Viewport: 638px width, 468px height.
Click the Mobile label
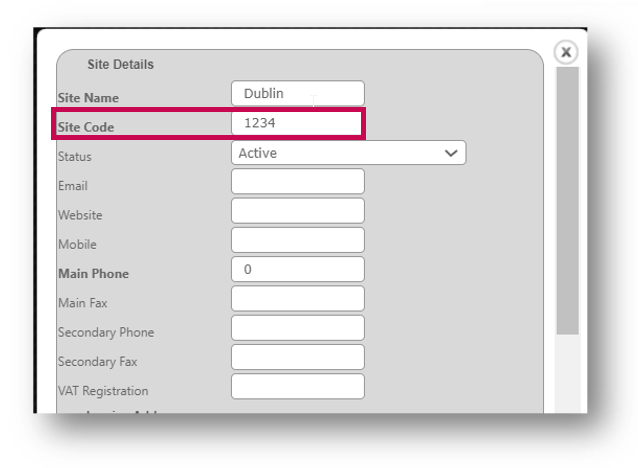click(x=77, y=245)
